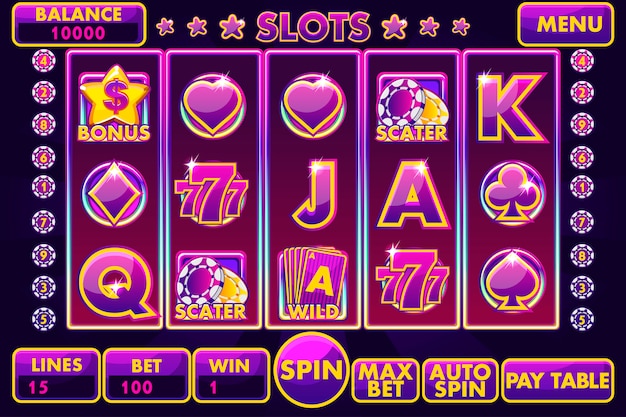Open the Pay Table
The height and width of the screenshot is (417, 626).
point(558,380)
